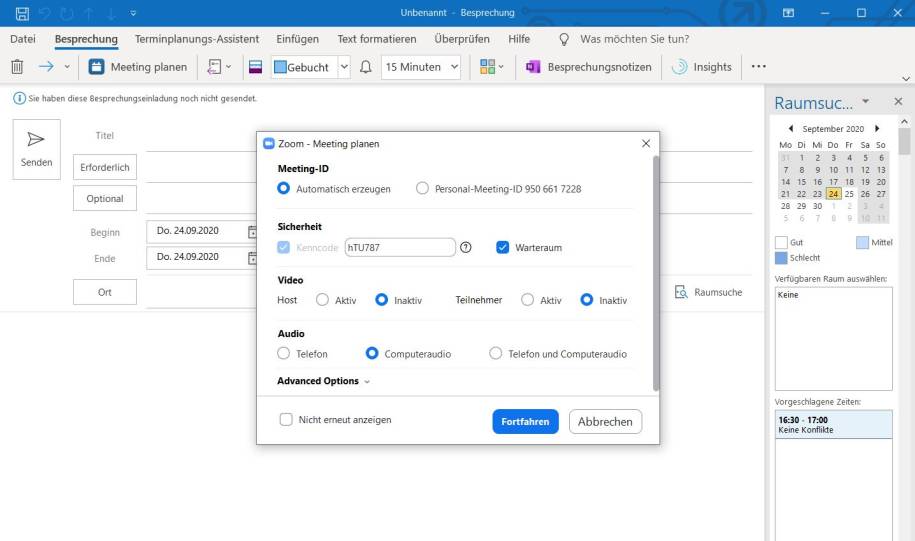Click the Ort button
Viewport: 915px width, 541px height.
[x=105, y=292]
